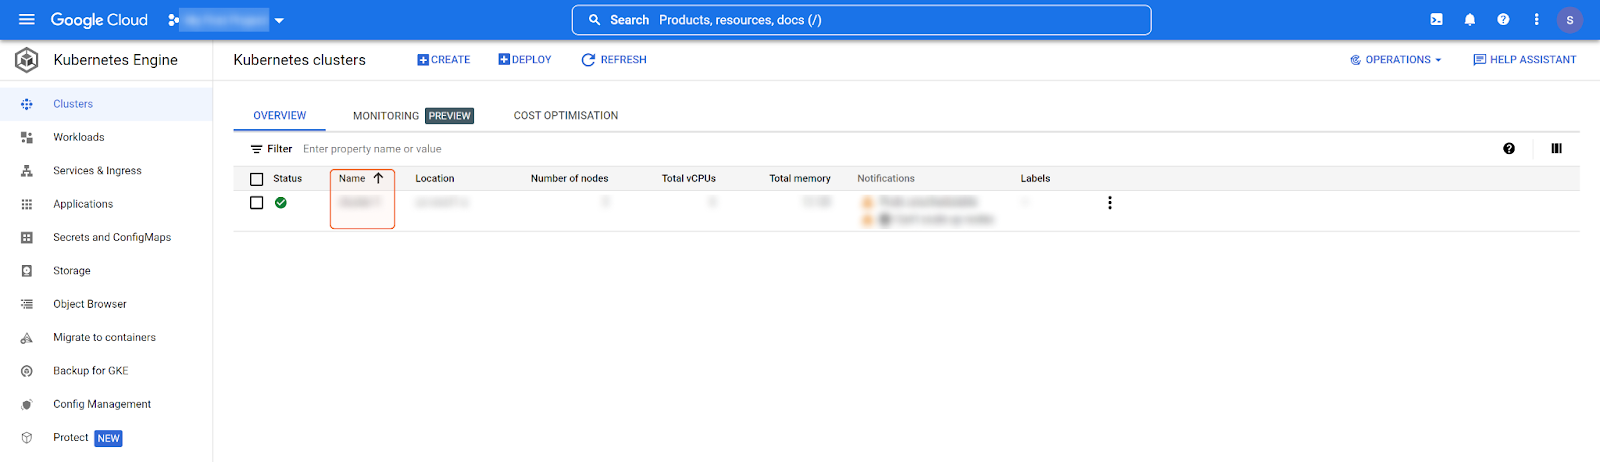Switch to the Cost Optimisation tab
The width and height of the screenshot is (1600, 462).
[x=566, y=116]
